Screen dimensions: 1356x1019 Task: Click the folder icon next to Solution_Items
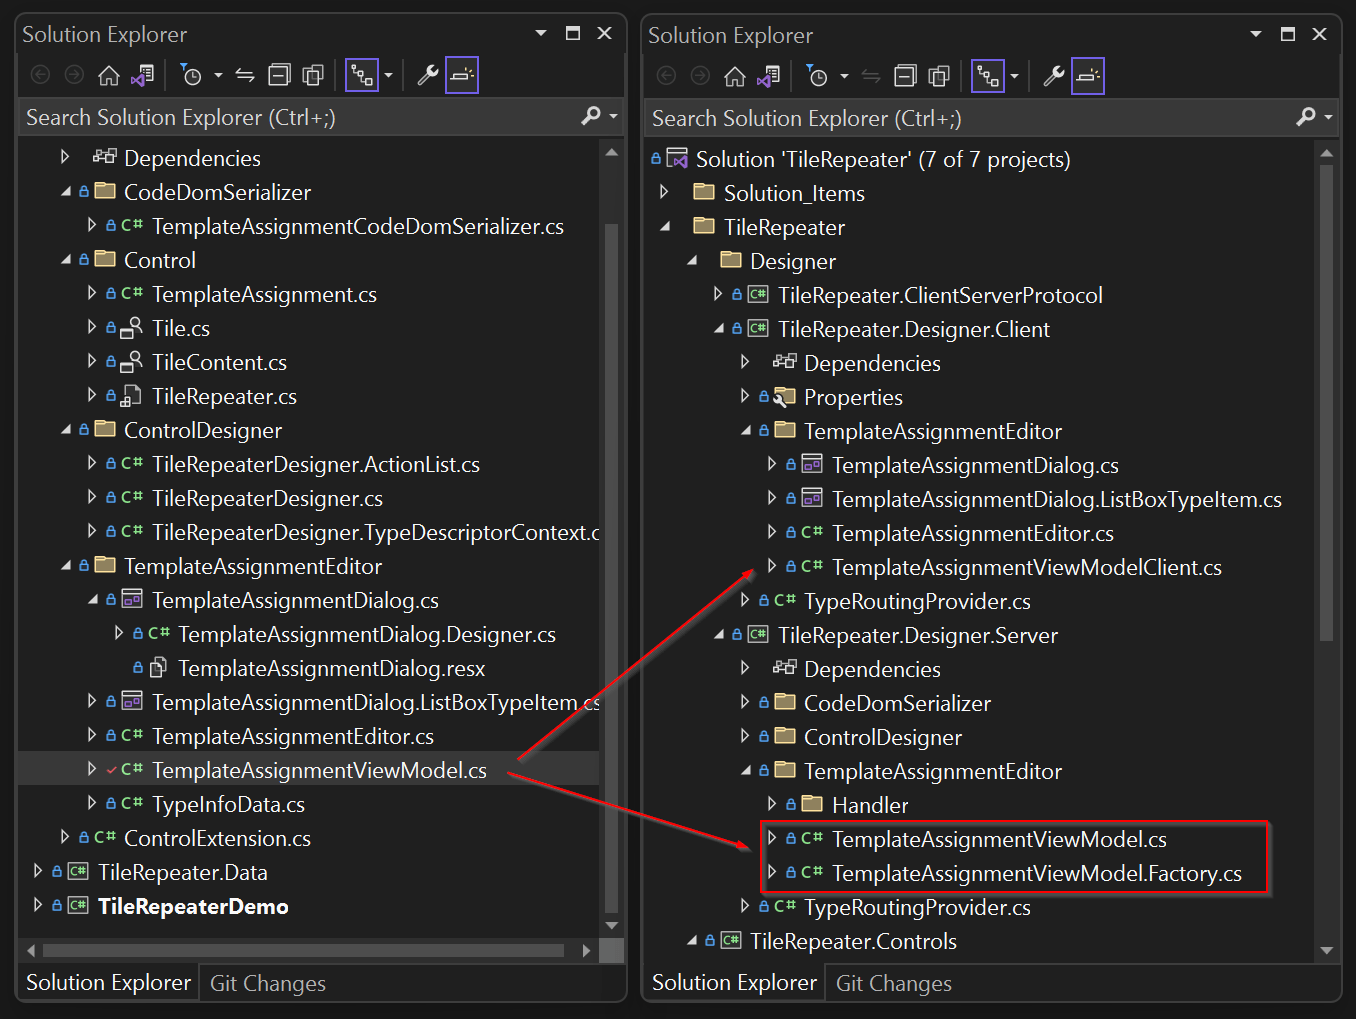pyautogui.click(x=704, y=192)
